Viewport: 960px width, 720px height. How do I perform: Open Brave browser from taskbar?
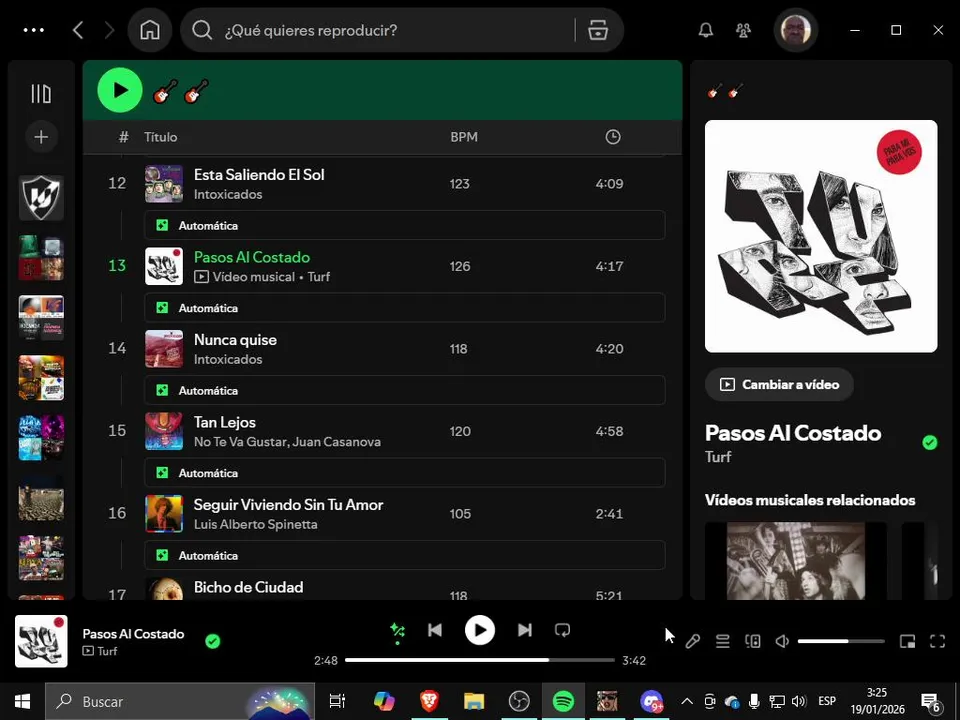[x=429, y=701]
